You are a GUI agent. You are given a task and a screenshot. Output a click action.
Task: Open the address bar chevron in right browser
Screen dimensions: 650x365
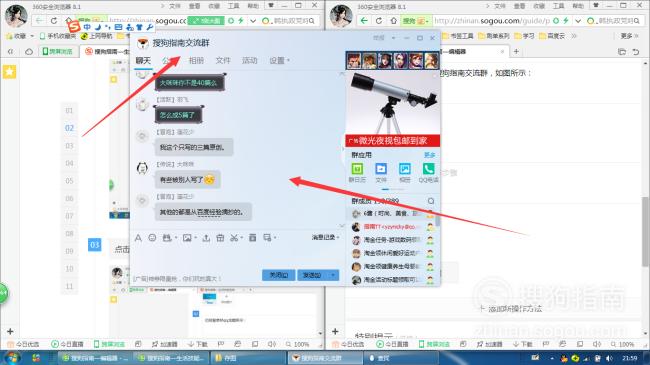click(577, 20)
